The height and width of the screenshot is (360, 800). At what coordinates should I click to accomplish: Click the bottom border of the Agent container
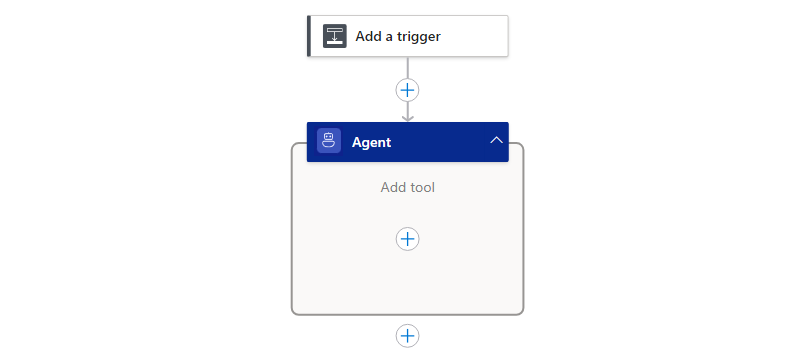(x=407, y=314)
